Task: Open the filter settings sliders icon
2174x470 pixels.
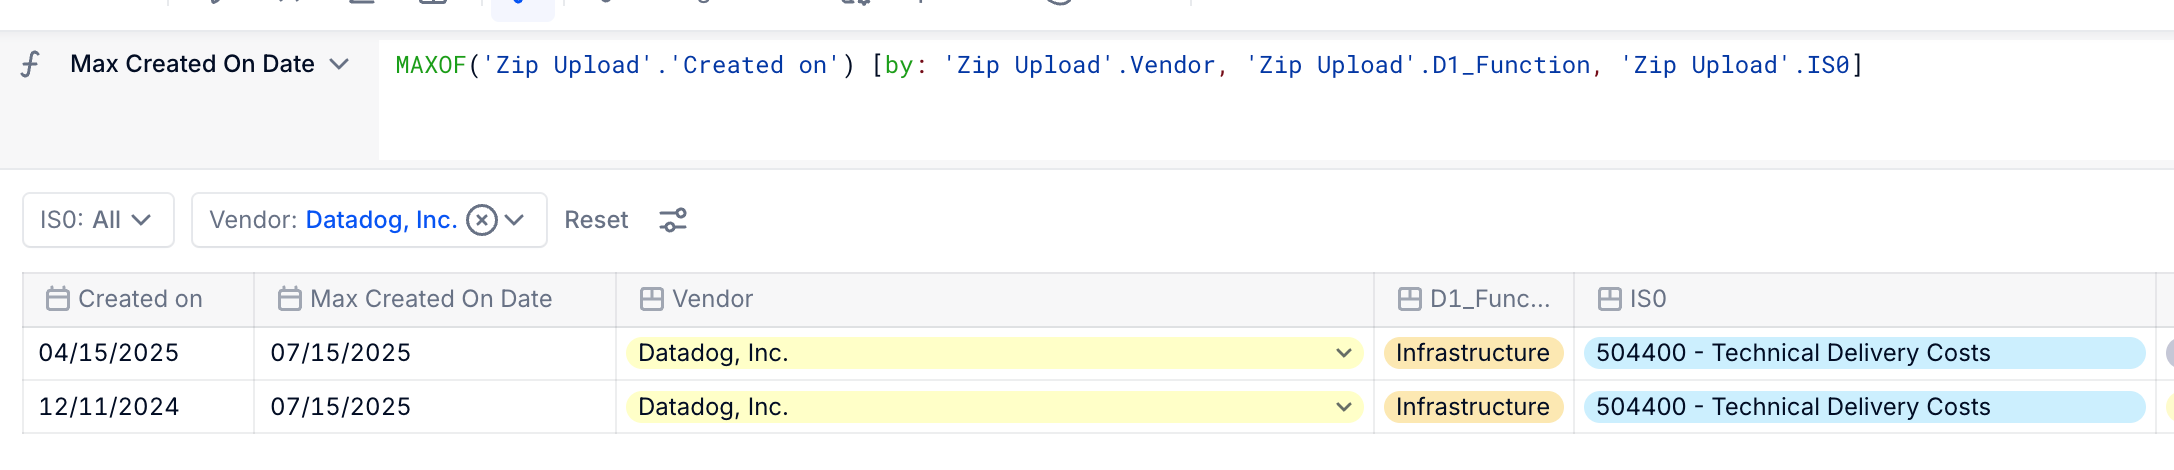Action: point(673,220)
